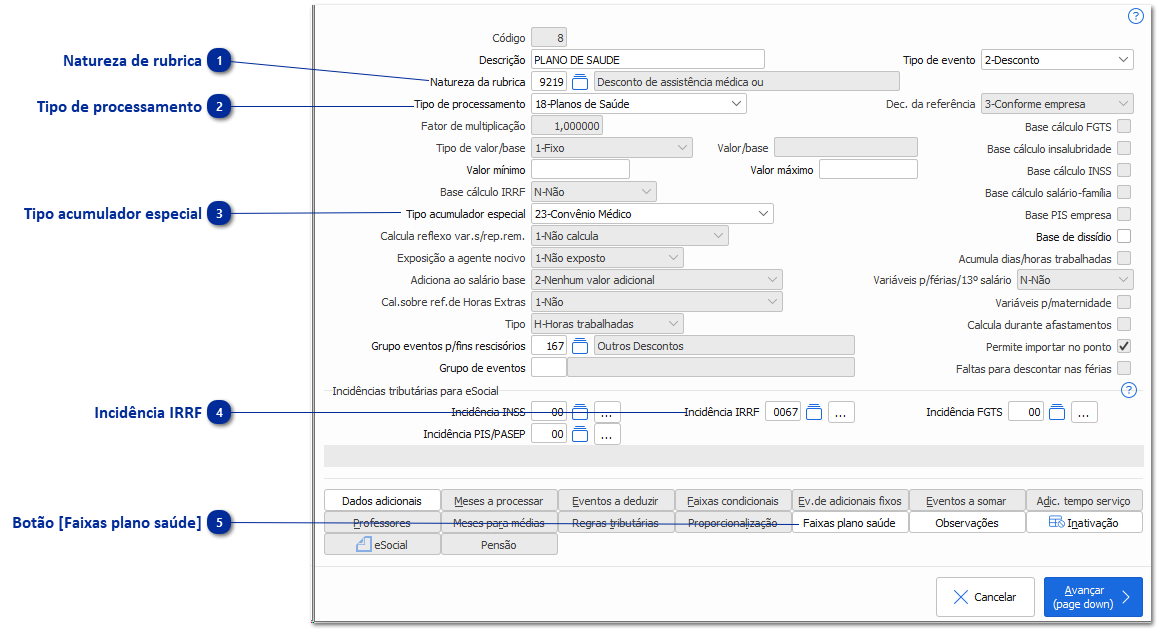Click Ev.de adicionais fixos button
This screenshot has height=632, width=1160.
pyautogui.click(x=850, y=501)
